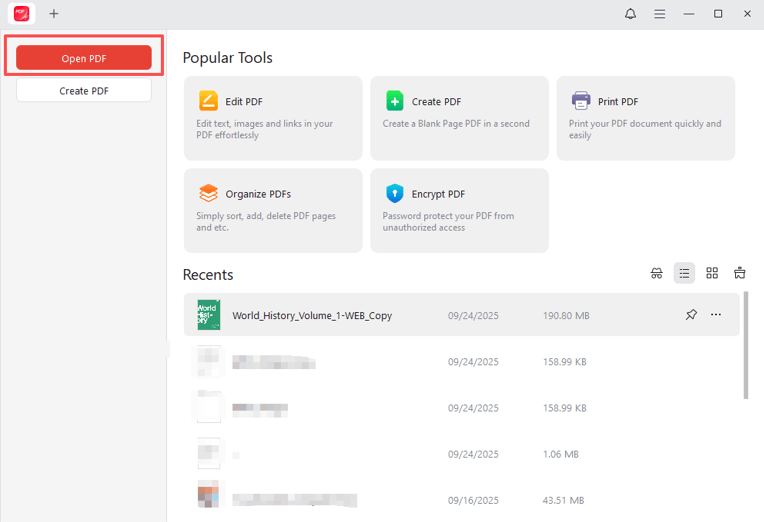This screenshot has width=764, height=522.
Task: Launch the Print PDF tool
Action: (x=645, y=118)
